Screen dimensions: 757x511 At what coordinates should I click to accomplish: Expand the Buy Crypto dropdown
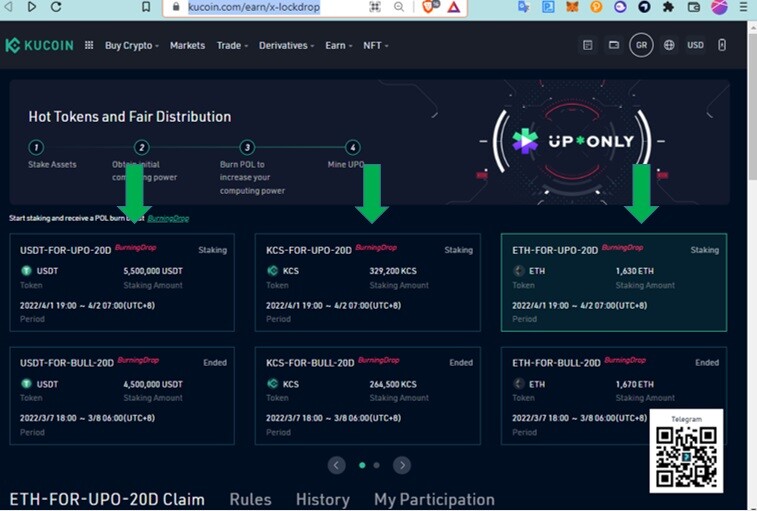tap(132, 45)
